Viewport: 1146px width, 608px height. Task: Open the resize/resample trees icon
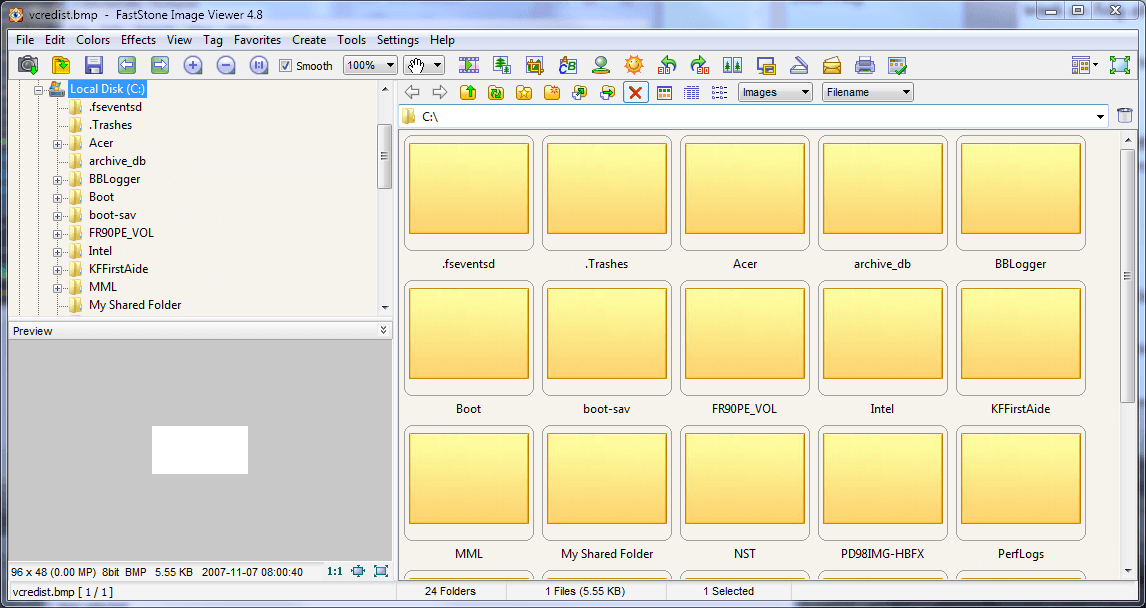tap(501, 65)
